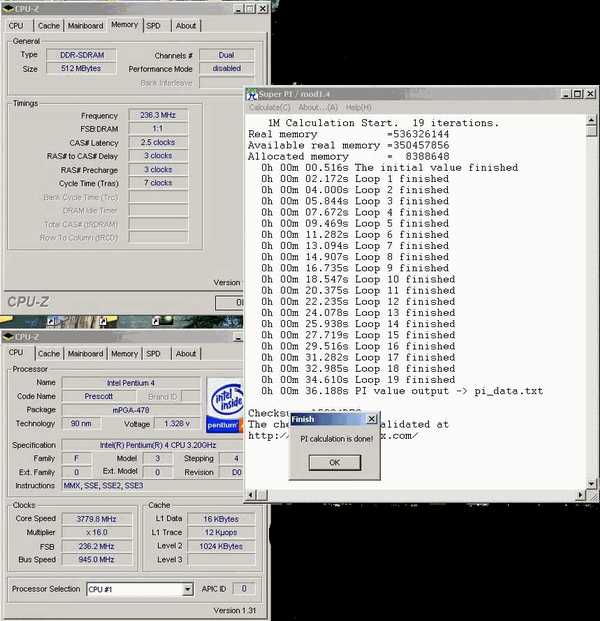Click the MMX, SSE, SSE2, SSE3 instructions field
The image size is (600, 621).
pos(152,486)
